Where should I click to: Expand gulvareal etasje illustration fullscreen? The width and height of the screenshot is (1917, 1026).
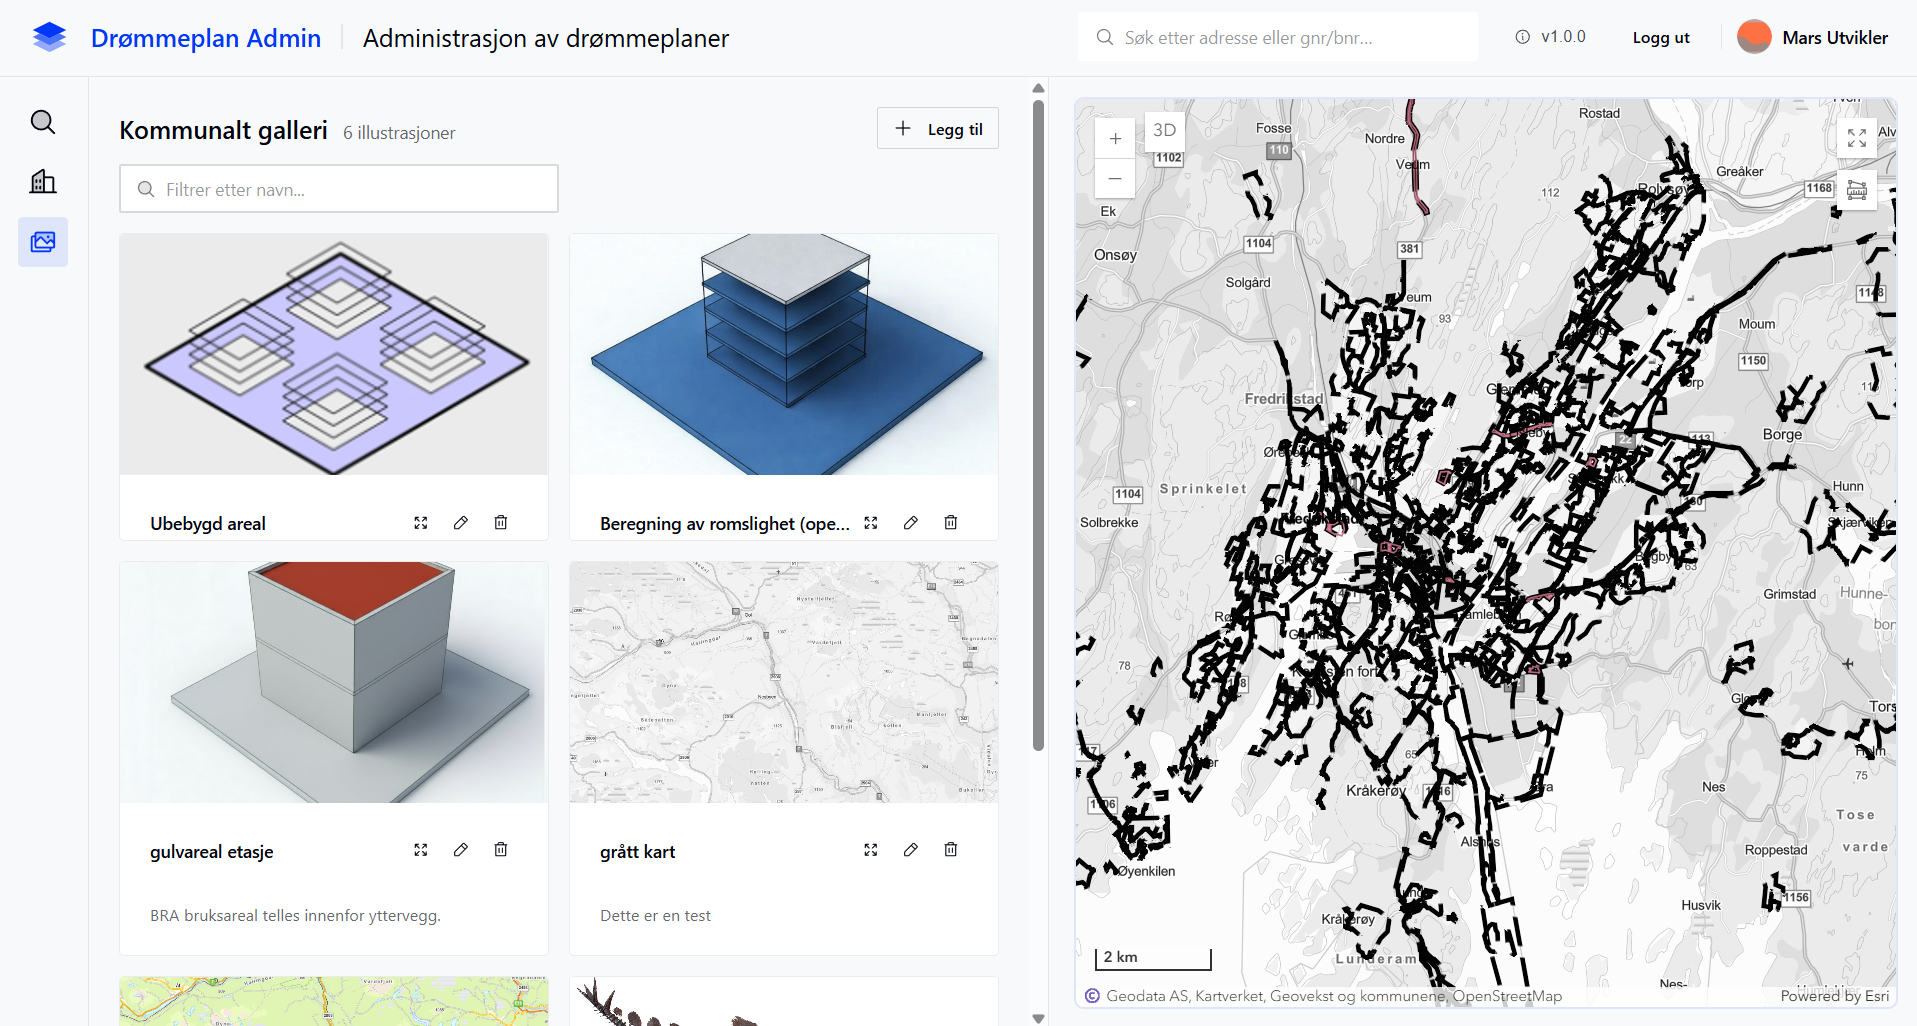coord(421,850)
